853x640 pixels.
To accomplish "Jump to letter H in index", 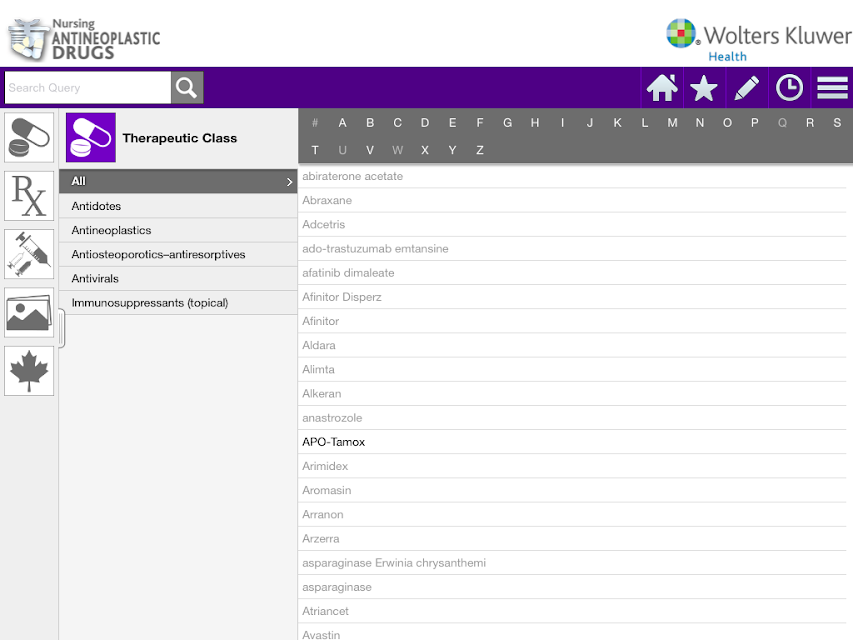I will coord(535,123).
